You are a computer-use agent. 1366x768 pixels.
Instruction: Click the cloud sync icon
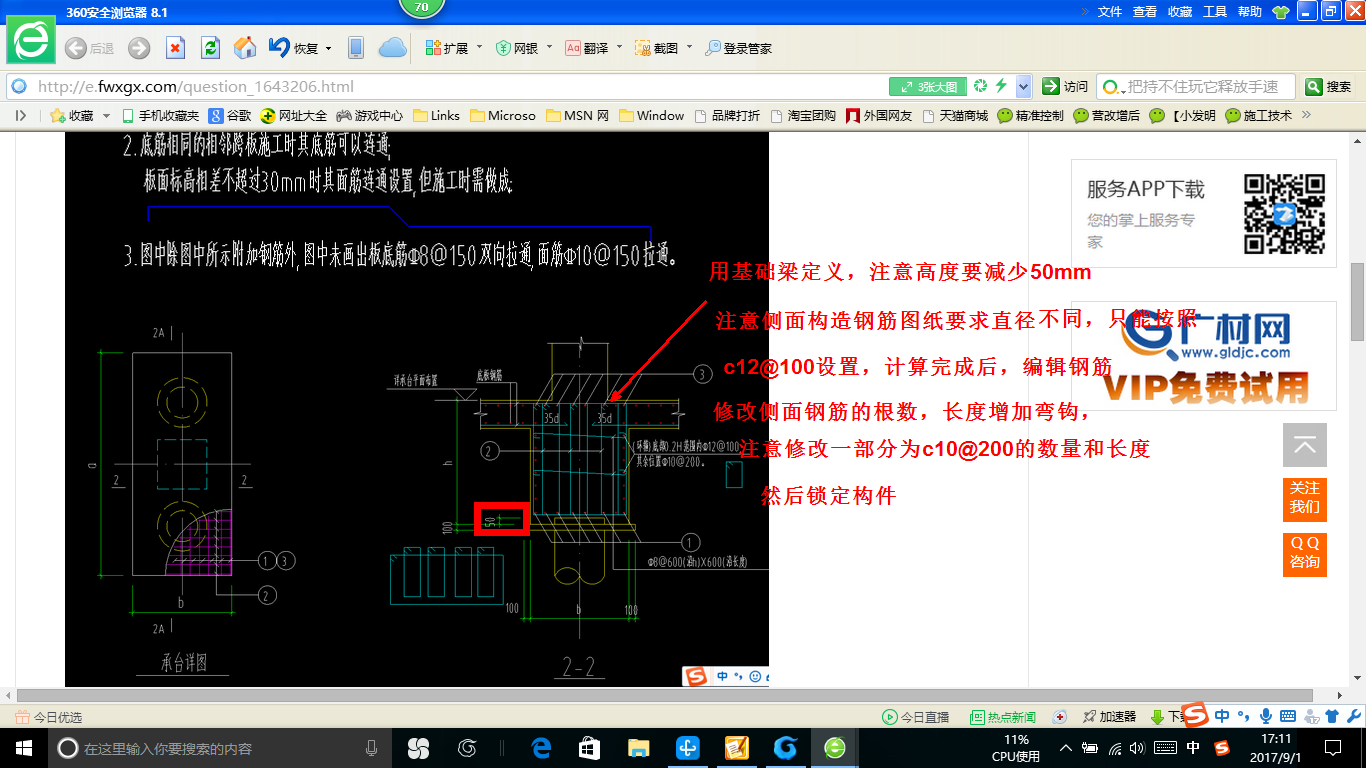(x=393, y=48)
